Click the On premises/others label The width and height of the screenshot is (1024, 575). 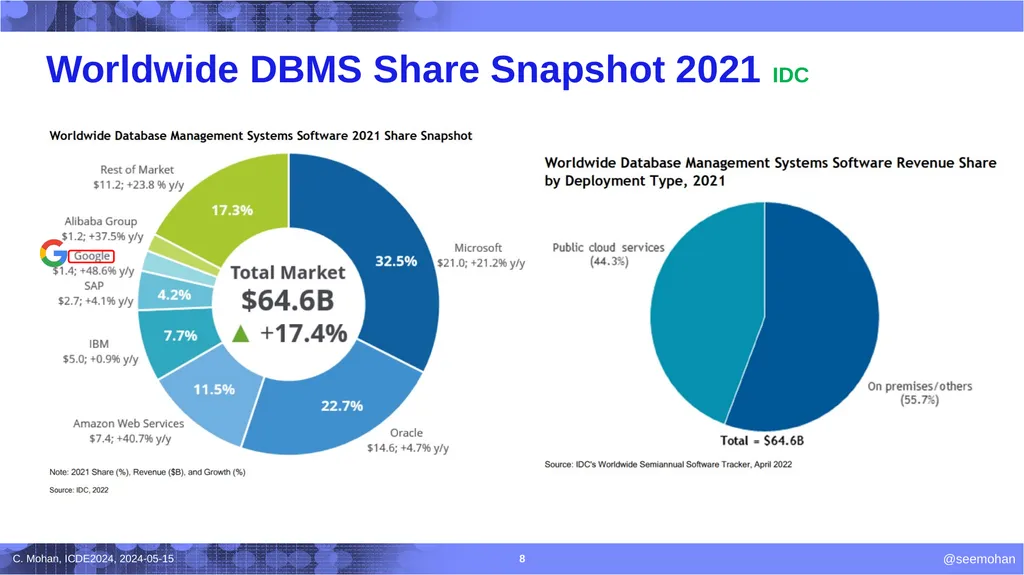(x=920, y=386)
